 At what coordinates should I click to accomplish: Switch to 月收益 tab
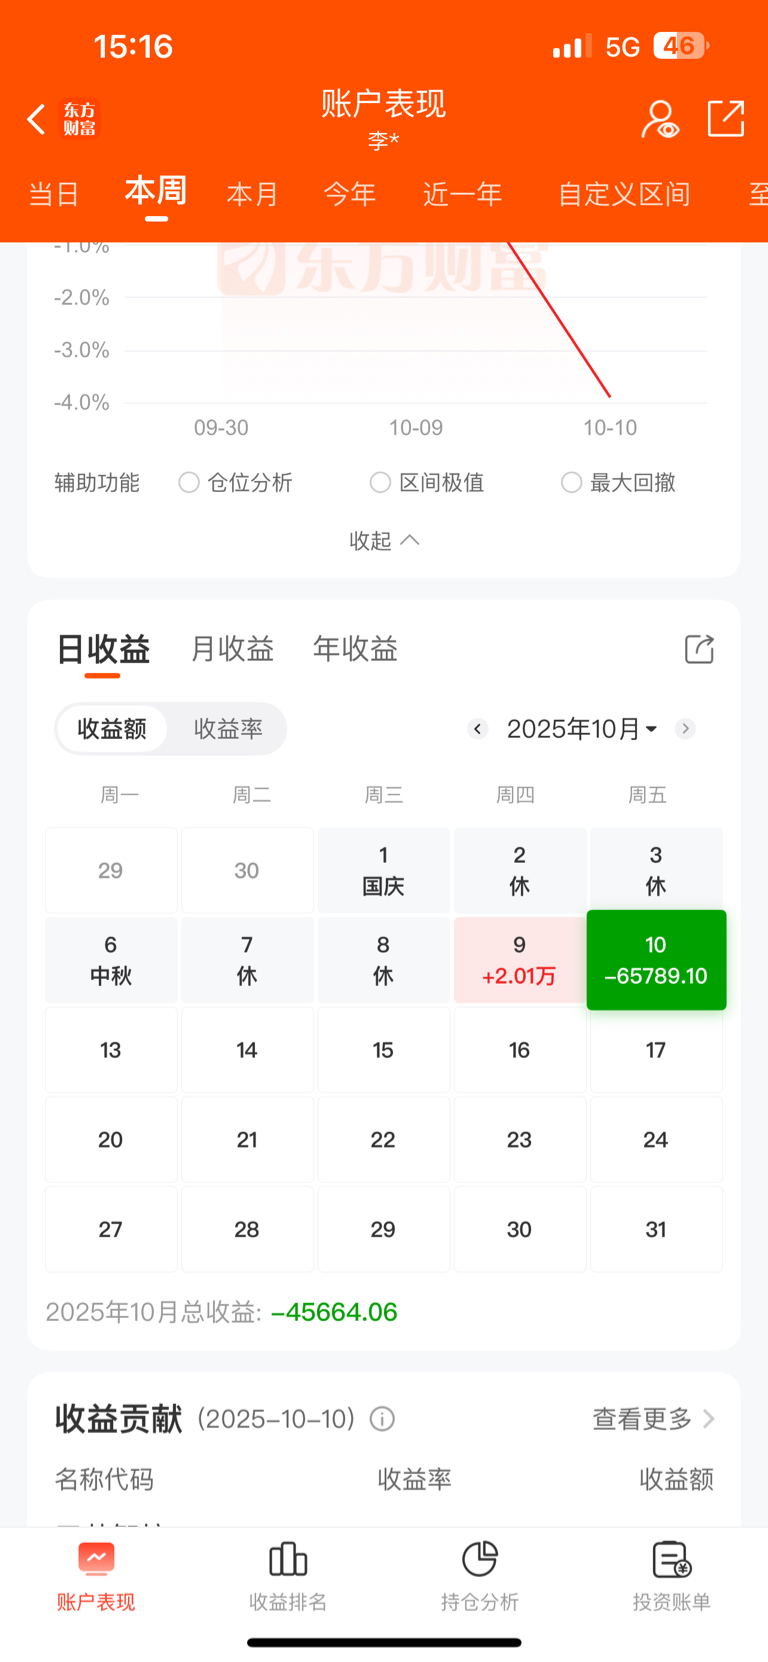coord(232,649)
